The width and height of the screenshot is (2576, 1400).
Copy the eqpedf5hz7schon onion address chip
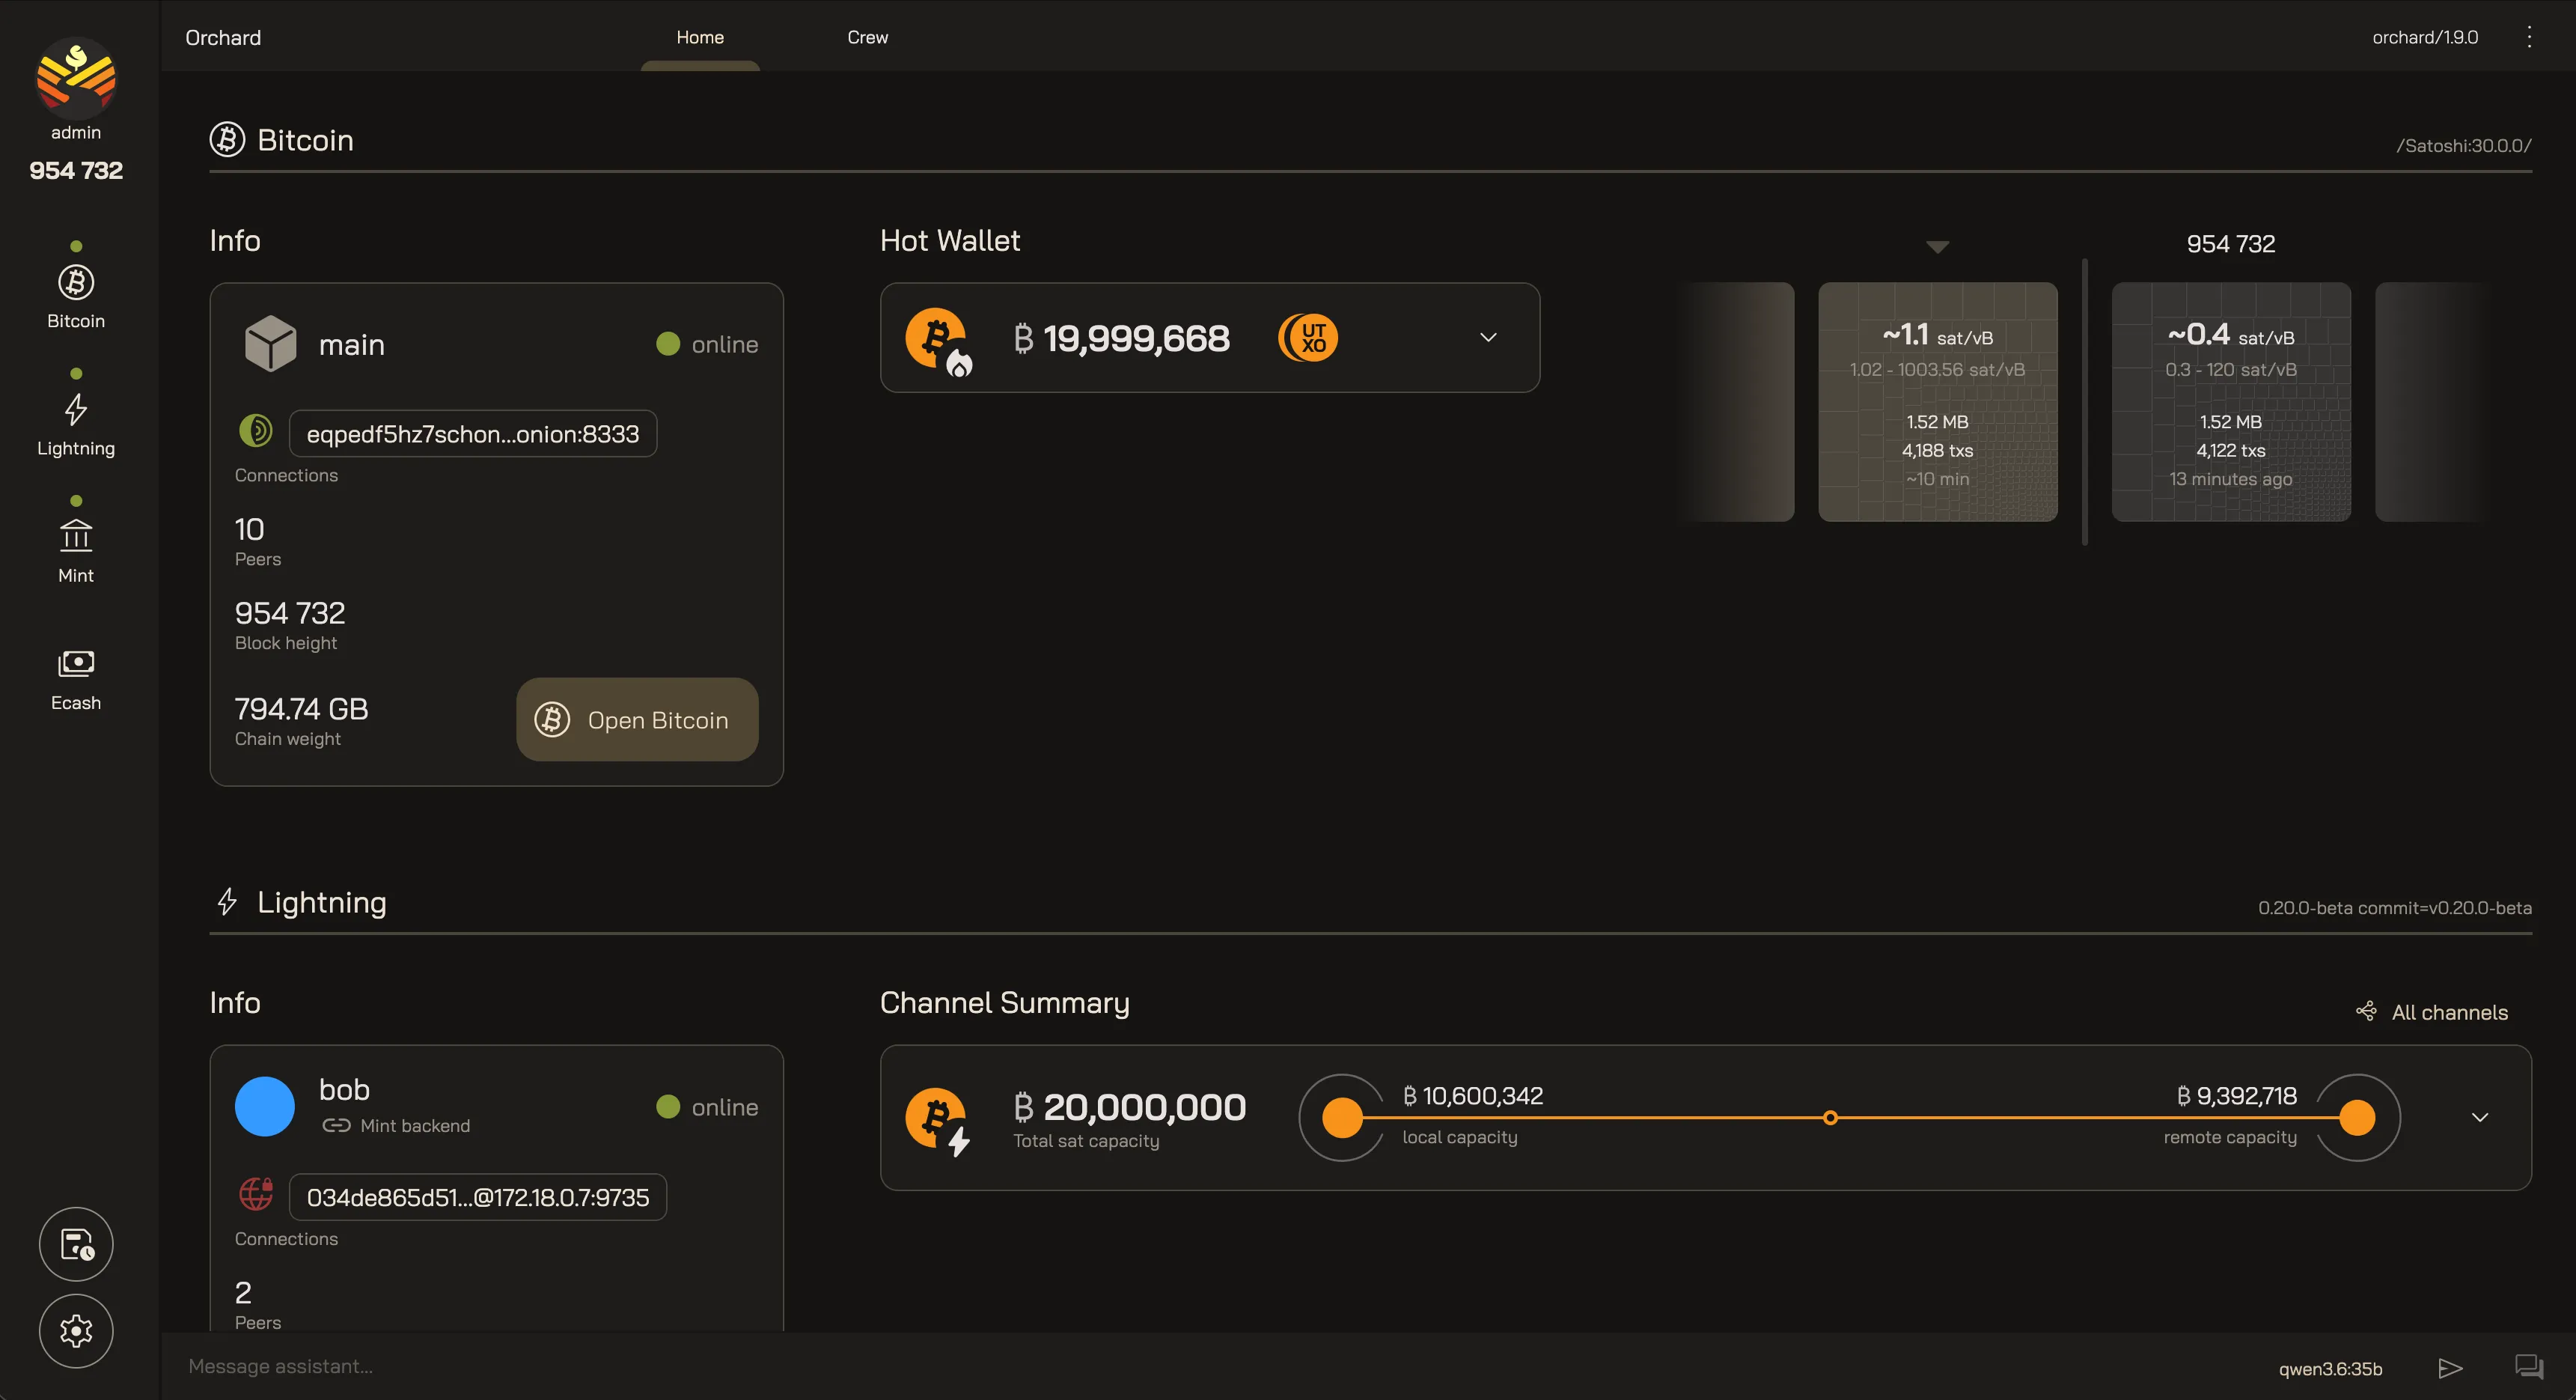click(x=472, y=433)
